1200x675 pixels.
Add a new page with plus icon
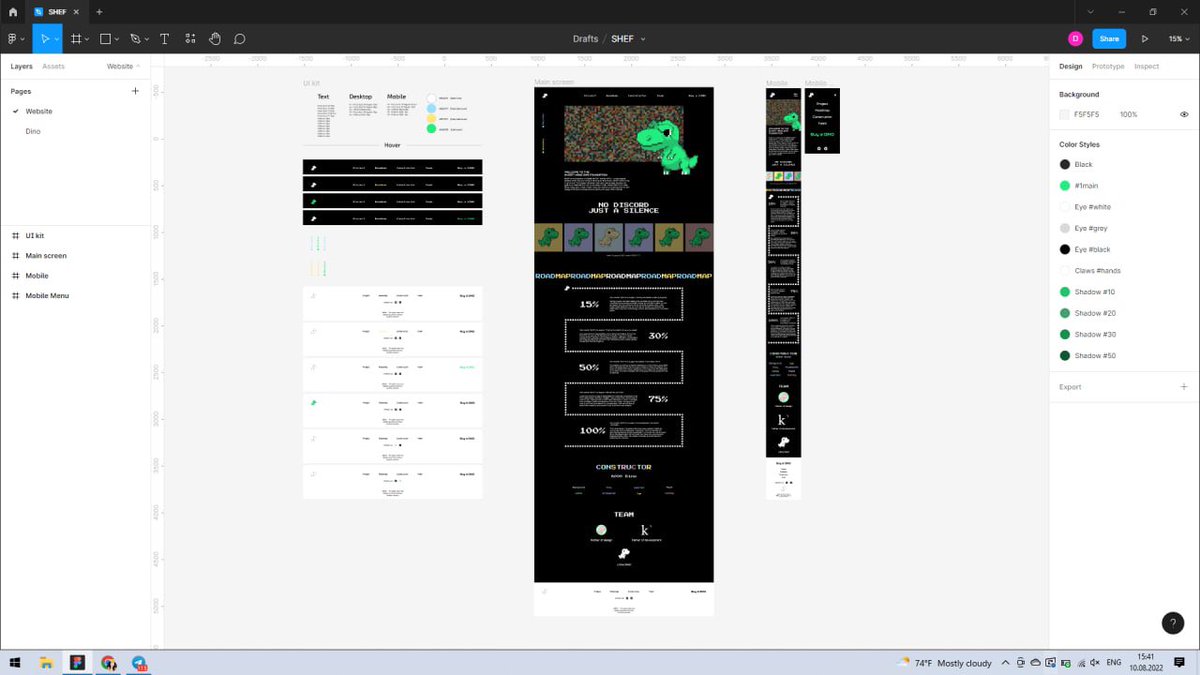point(136,91)
